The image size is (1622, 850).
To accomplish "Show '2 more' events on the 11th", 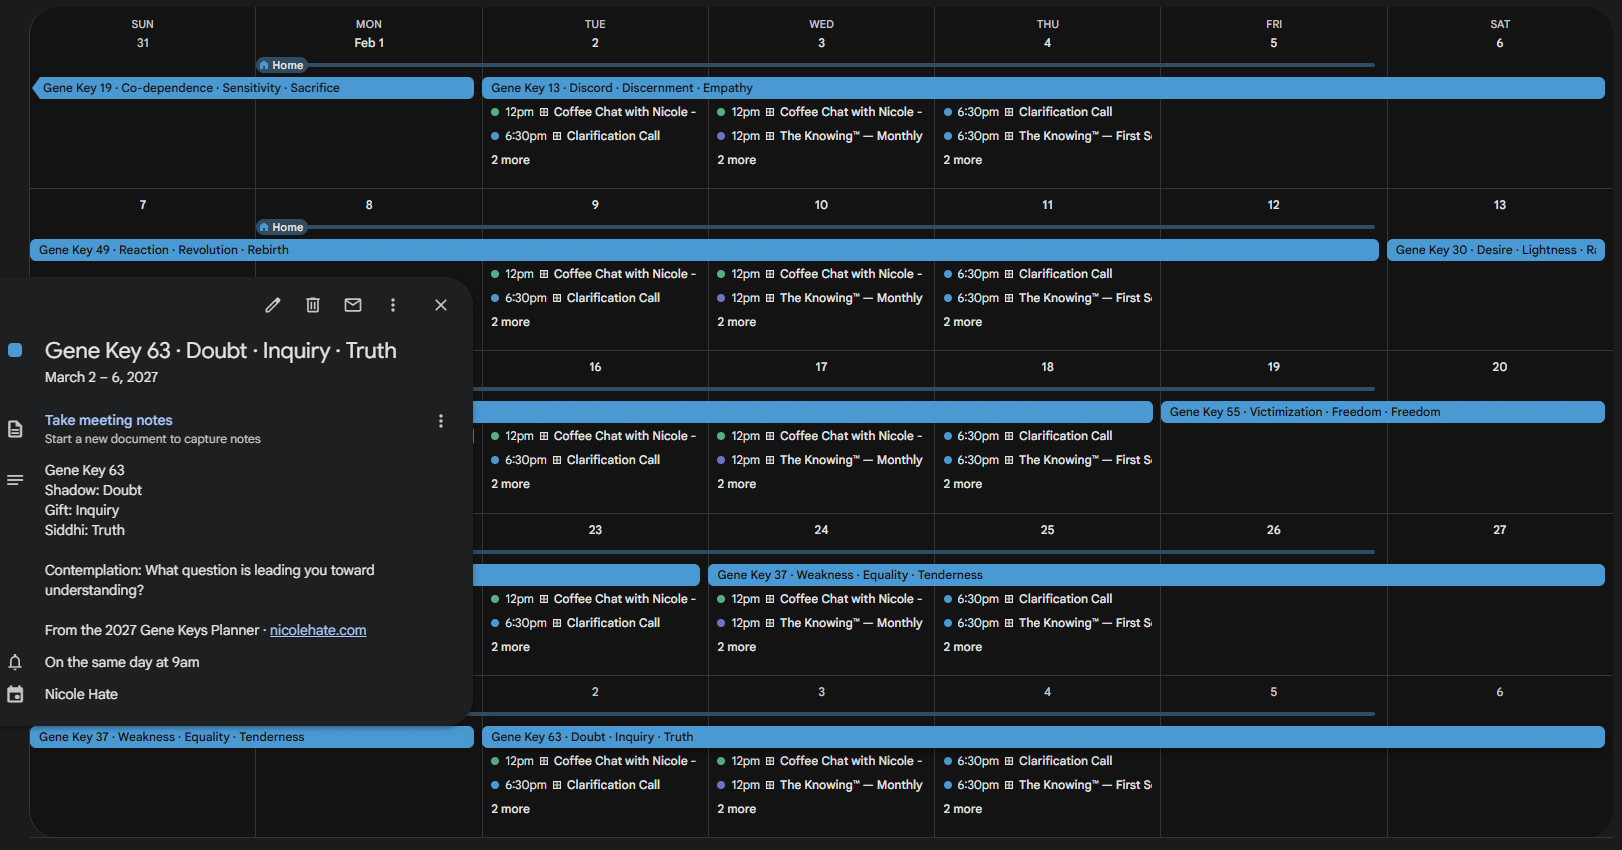I will click(963, 322).
